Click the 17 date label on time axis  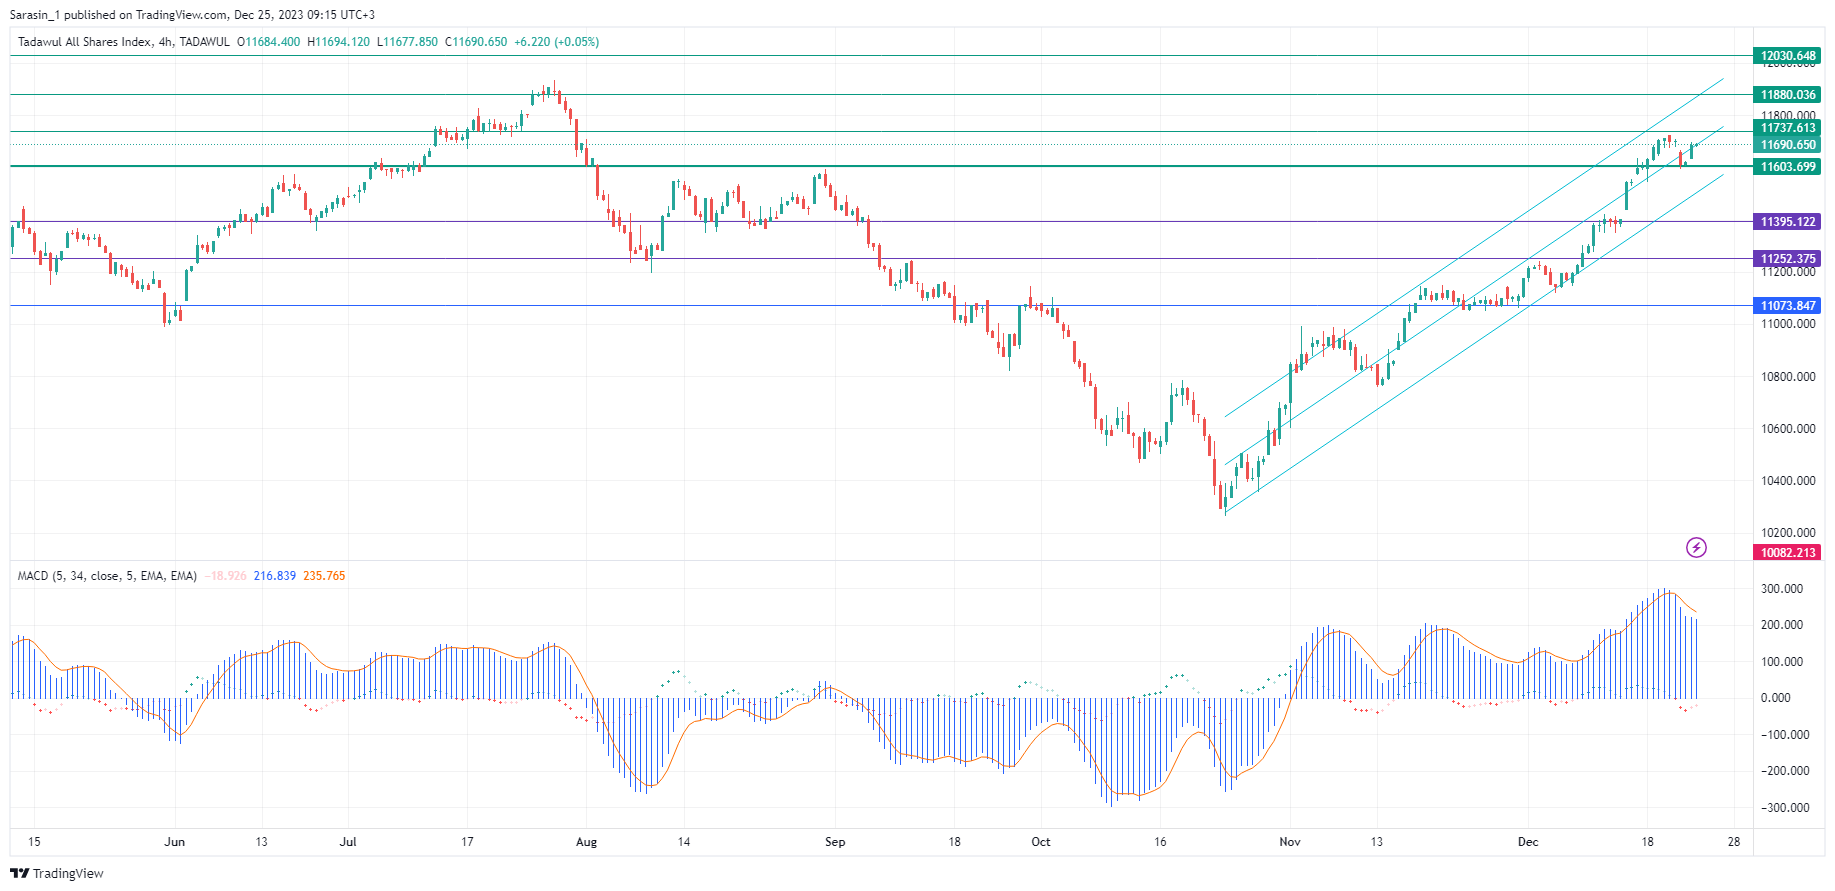click(467, 842)
